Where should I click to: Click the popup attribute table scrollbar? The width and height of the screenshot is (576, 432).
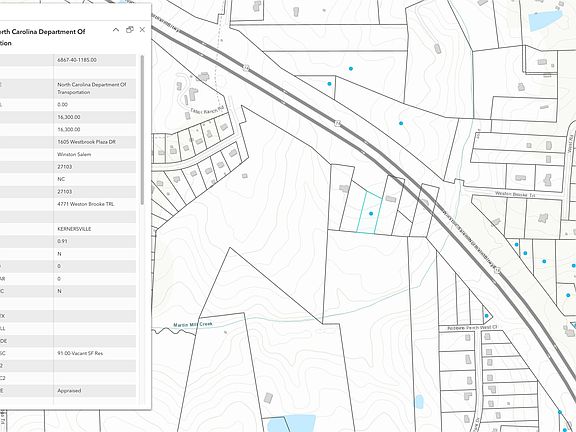coord(142,129)
